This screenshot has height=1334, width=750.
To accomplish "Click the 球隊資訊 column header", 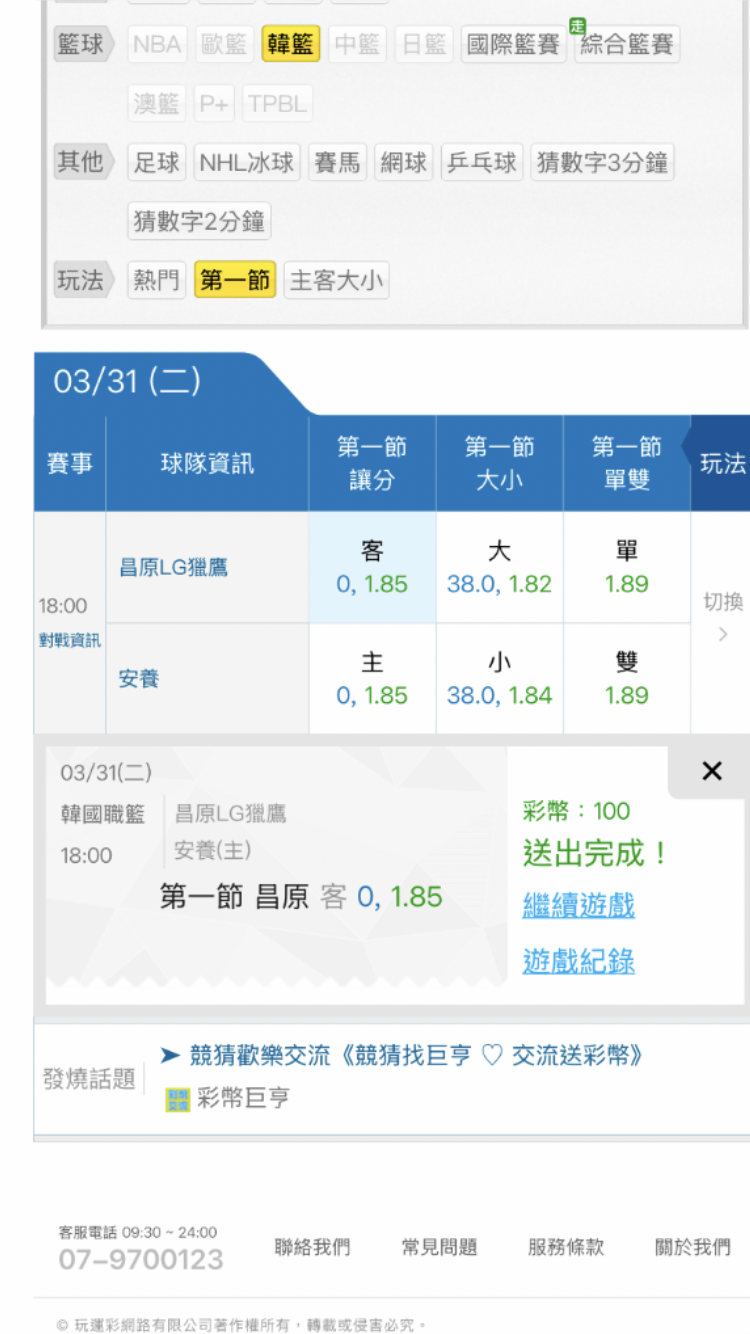I will click(207, 463).
